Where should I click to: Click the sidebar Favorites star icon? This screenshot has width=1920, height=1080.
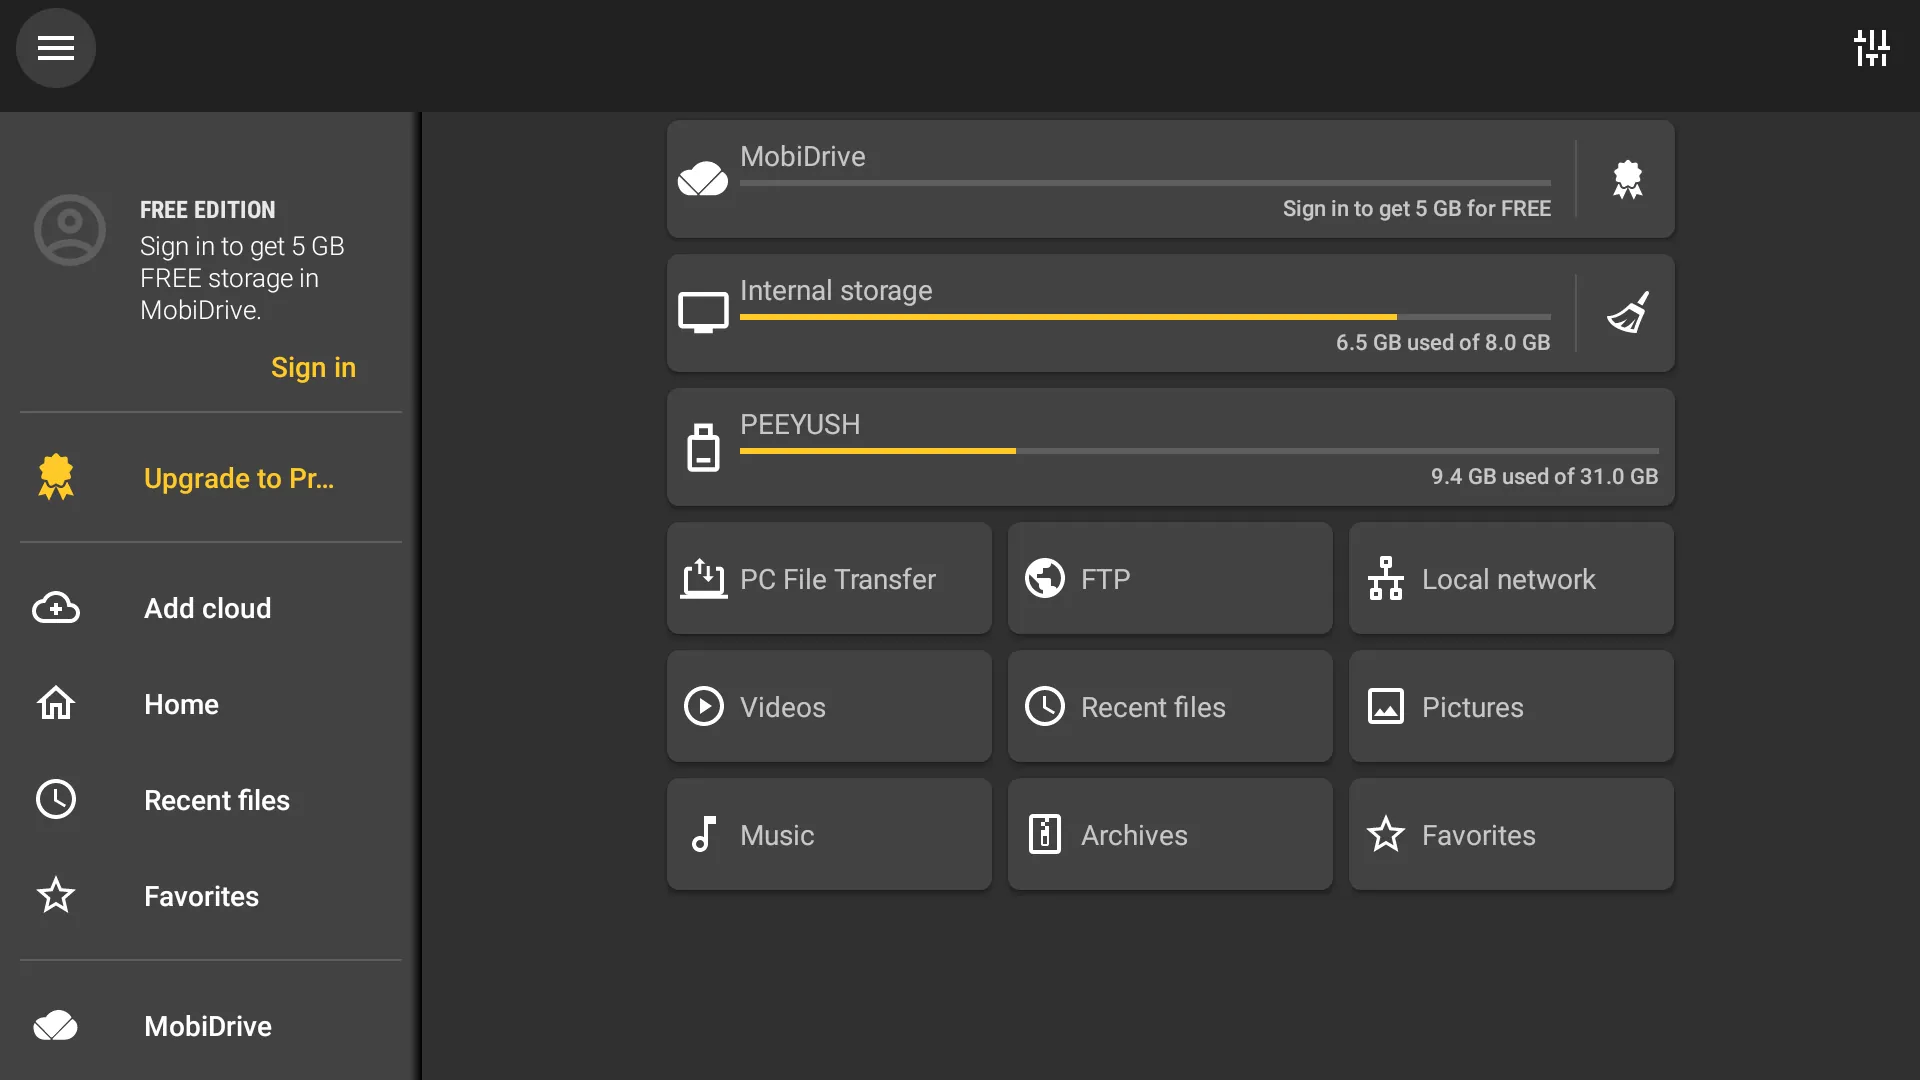[56, 896]
